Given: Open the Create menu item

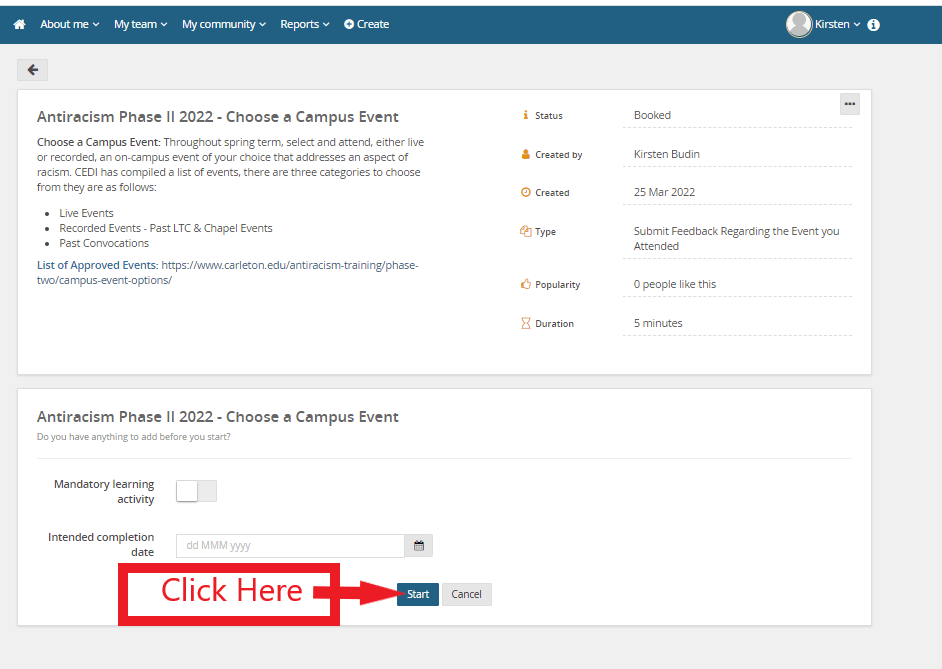Looking at the screenshot, I should tap(366, 25).
